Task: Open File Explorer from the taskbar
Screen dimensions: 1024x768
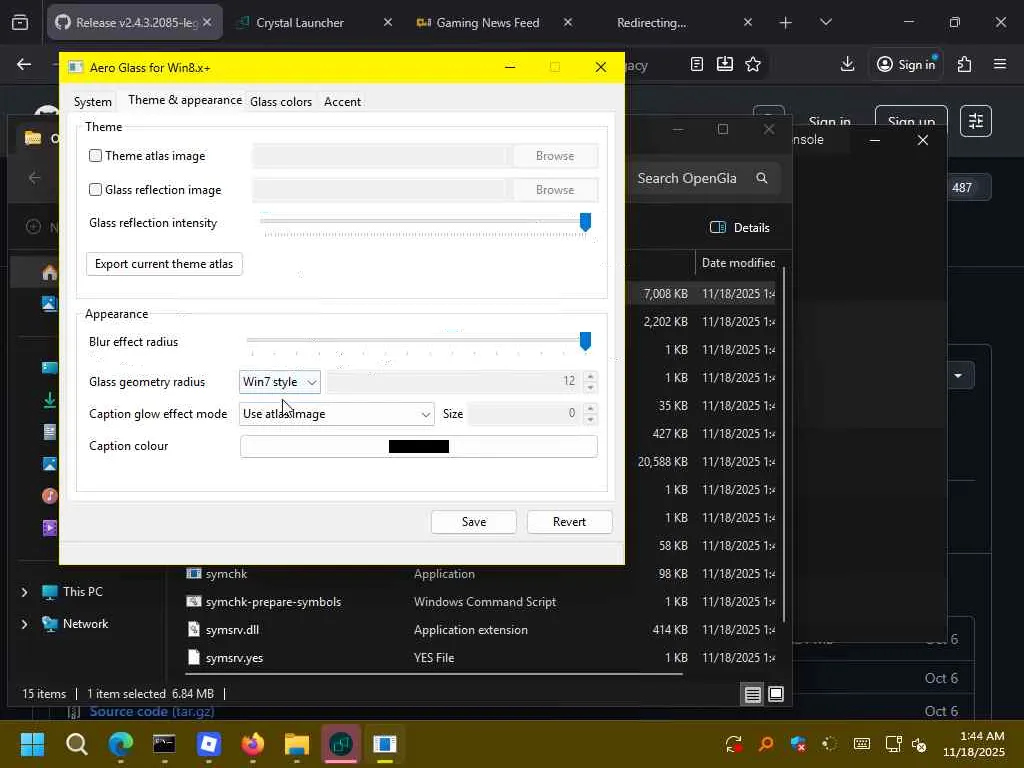Action: [296, 744]
